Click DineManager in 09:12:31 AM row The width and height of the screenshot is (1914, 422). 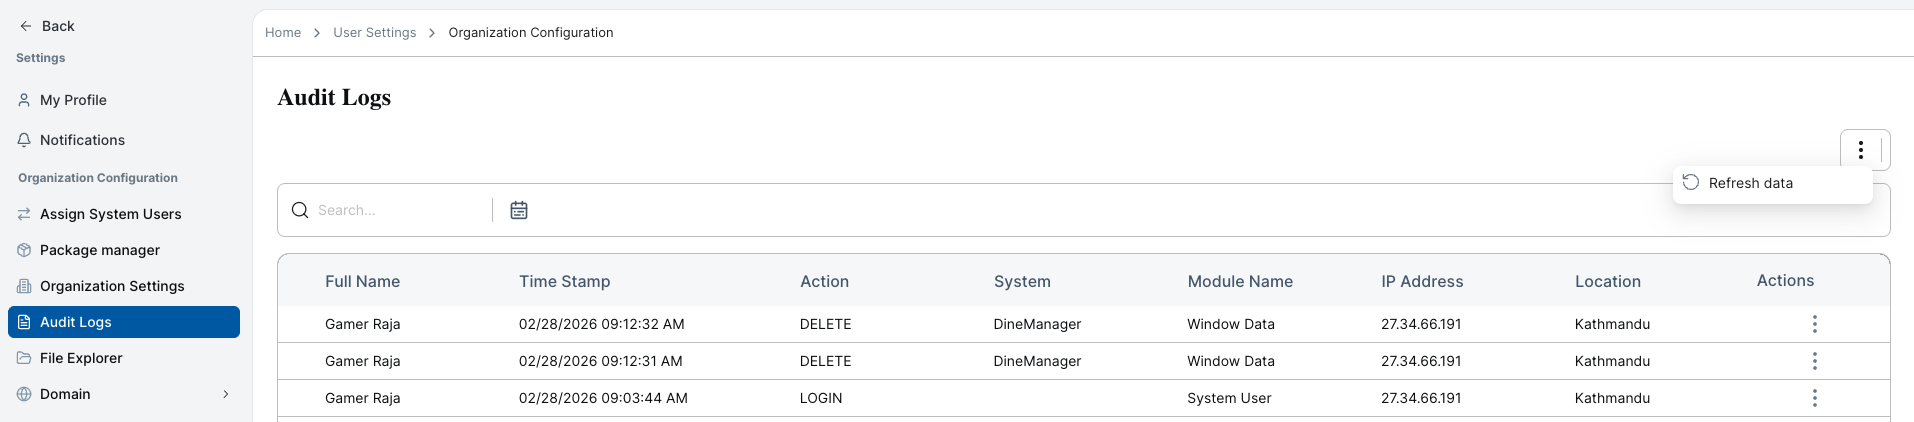1037,361
